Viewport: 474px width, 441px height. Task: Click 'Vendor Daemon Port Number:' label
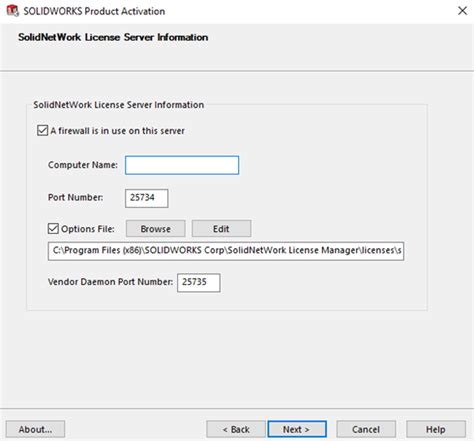click(110, 282)
